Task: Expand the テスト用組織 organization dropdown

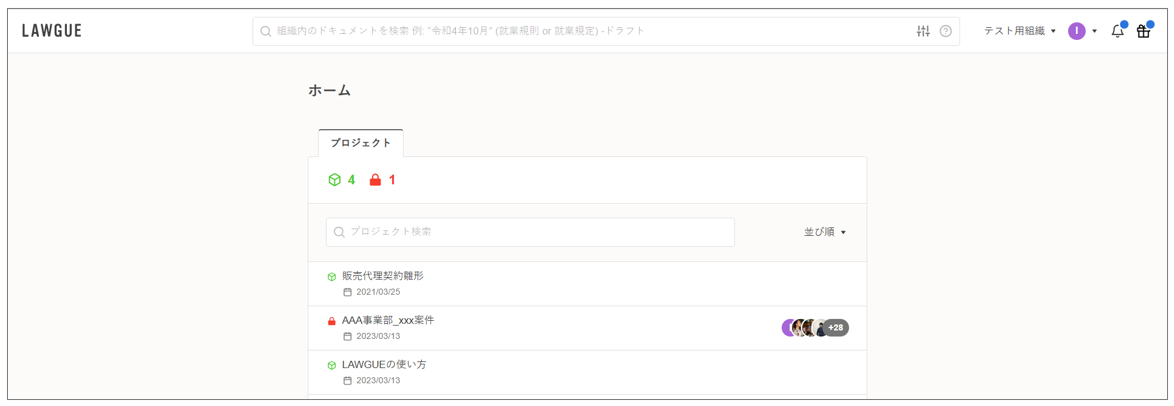Action: point(1020,31)
